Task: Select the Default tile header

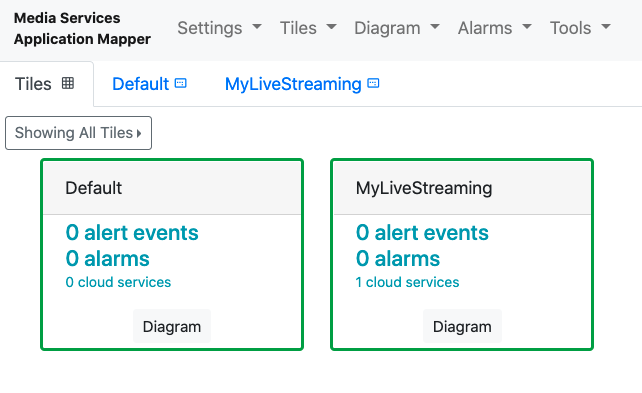Action: click(172, 188)
